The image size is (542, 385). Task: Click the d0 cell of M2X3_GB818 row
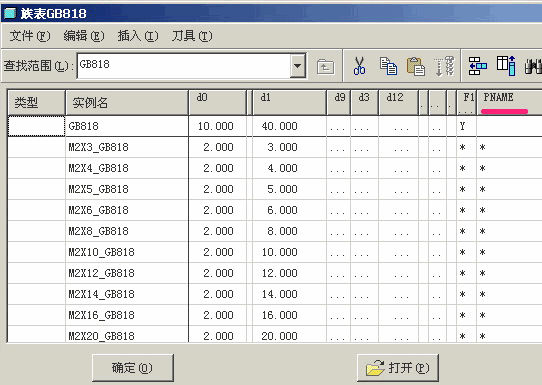tap(218, 147)
